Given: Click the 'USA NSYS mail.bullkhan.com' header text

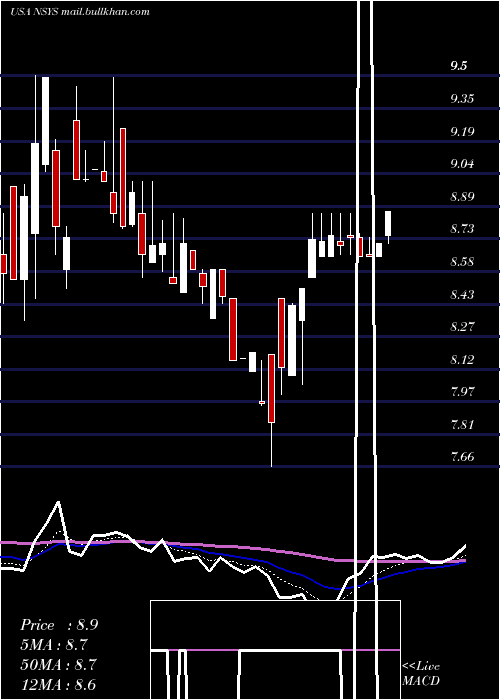Looking at the screenshot, I should coord(79,12).
